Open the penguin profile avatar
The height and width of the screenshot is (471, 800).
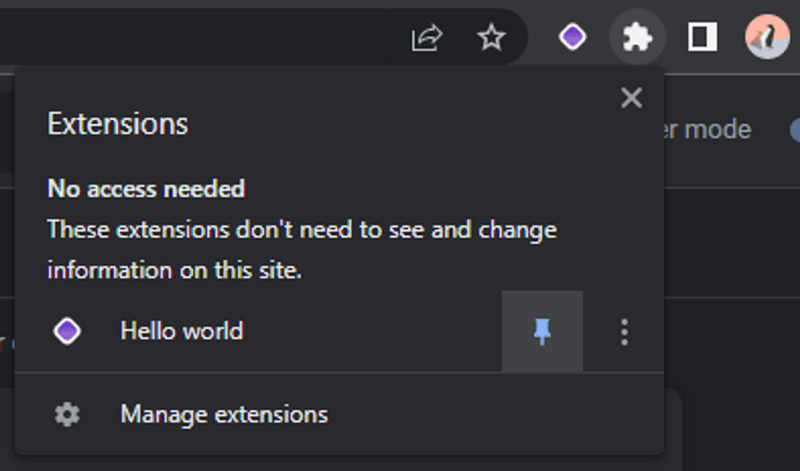[x=767, y=37]
